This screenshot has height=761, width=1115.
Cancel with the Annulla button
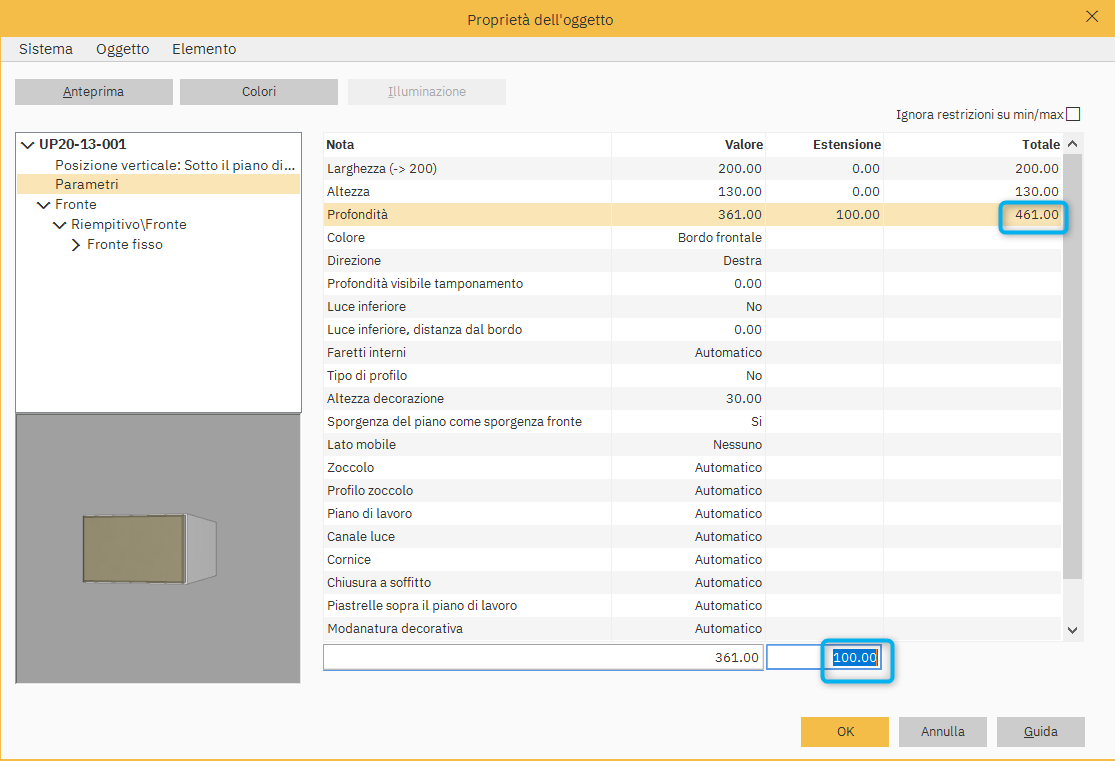pyautogui.click(x=942, y=732)
